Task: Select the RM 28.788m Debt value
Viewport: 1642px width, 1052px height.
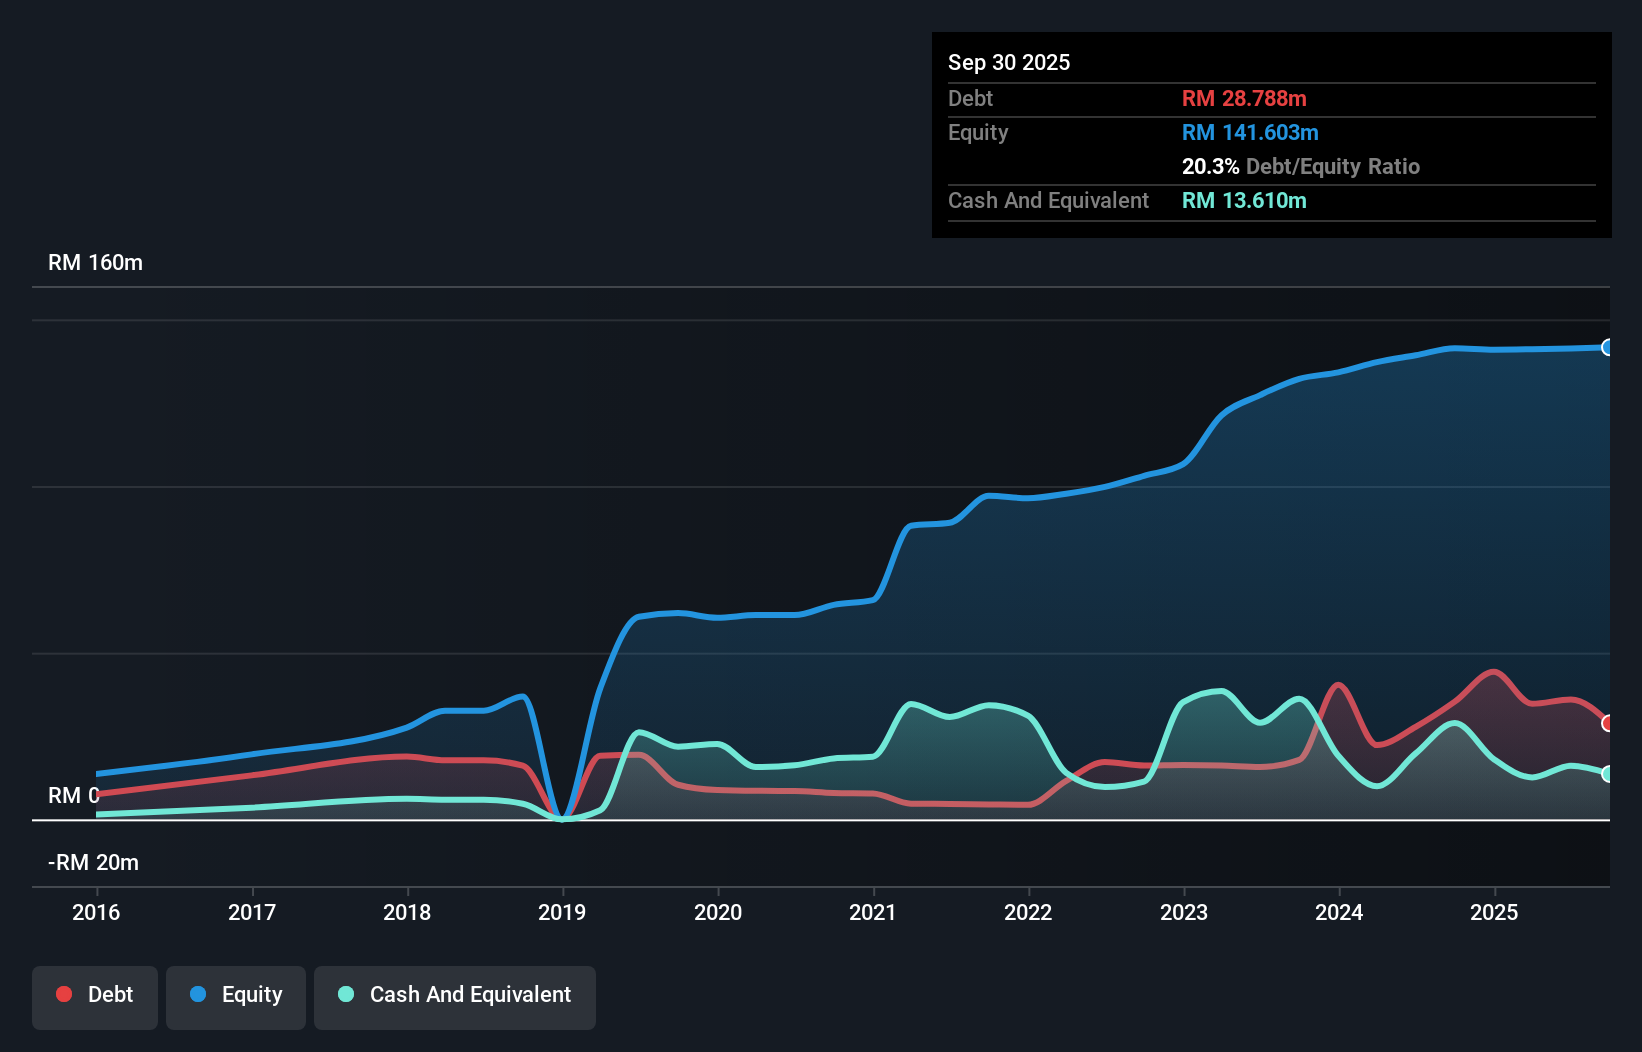Action: point(1244,98)
